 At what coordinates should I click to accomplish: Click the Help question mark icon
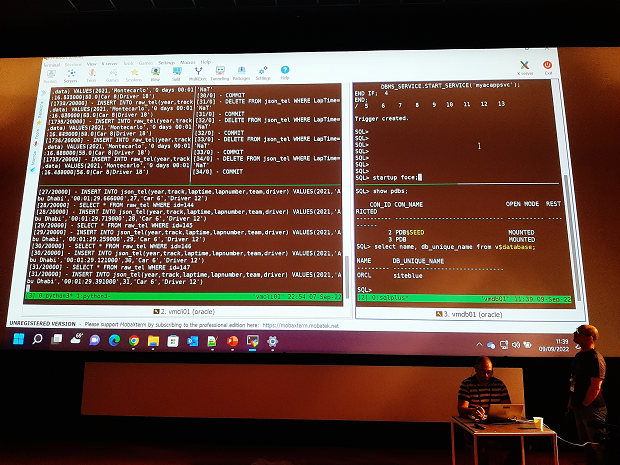[285, 72]
